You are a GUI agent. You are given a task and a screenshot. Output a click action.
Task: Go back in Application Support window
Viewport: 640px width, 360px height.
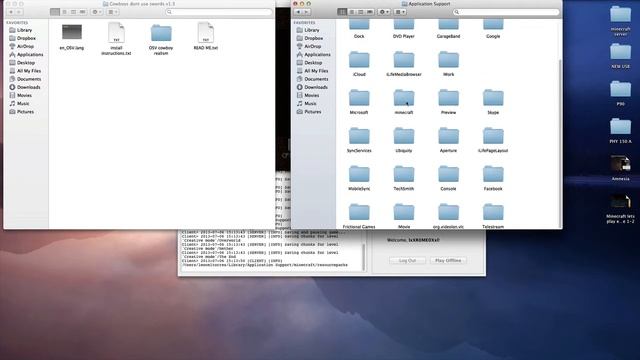298,12
